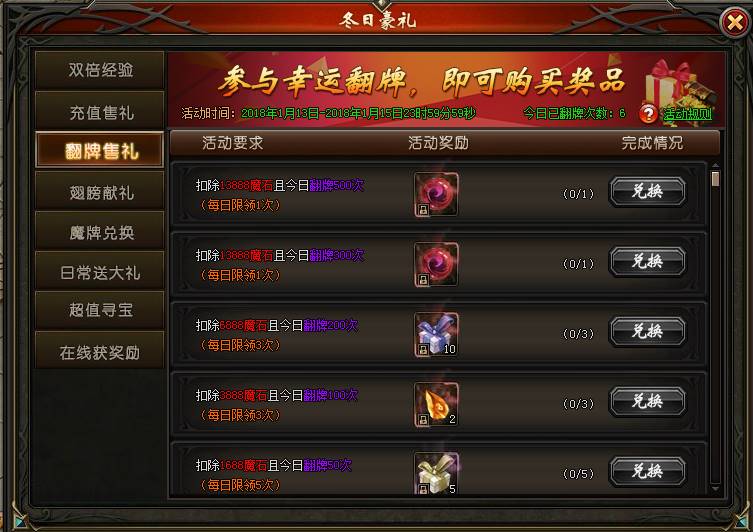
Task: Switch to the 双倍经验 tab
Action: click(x=100, y=70)
